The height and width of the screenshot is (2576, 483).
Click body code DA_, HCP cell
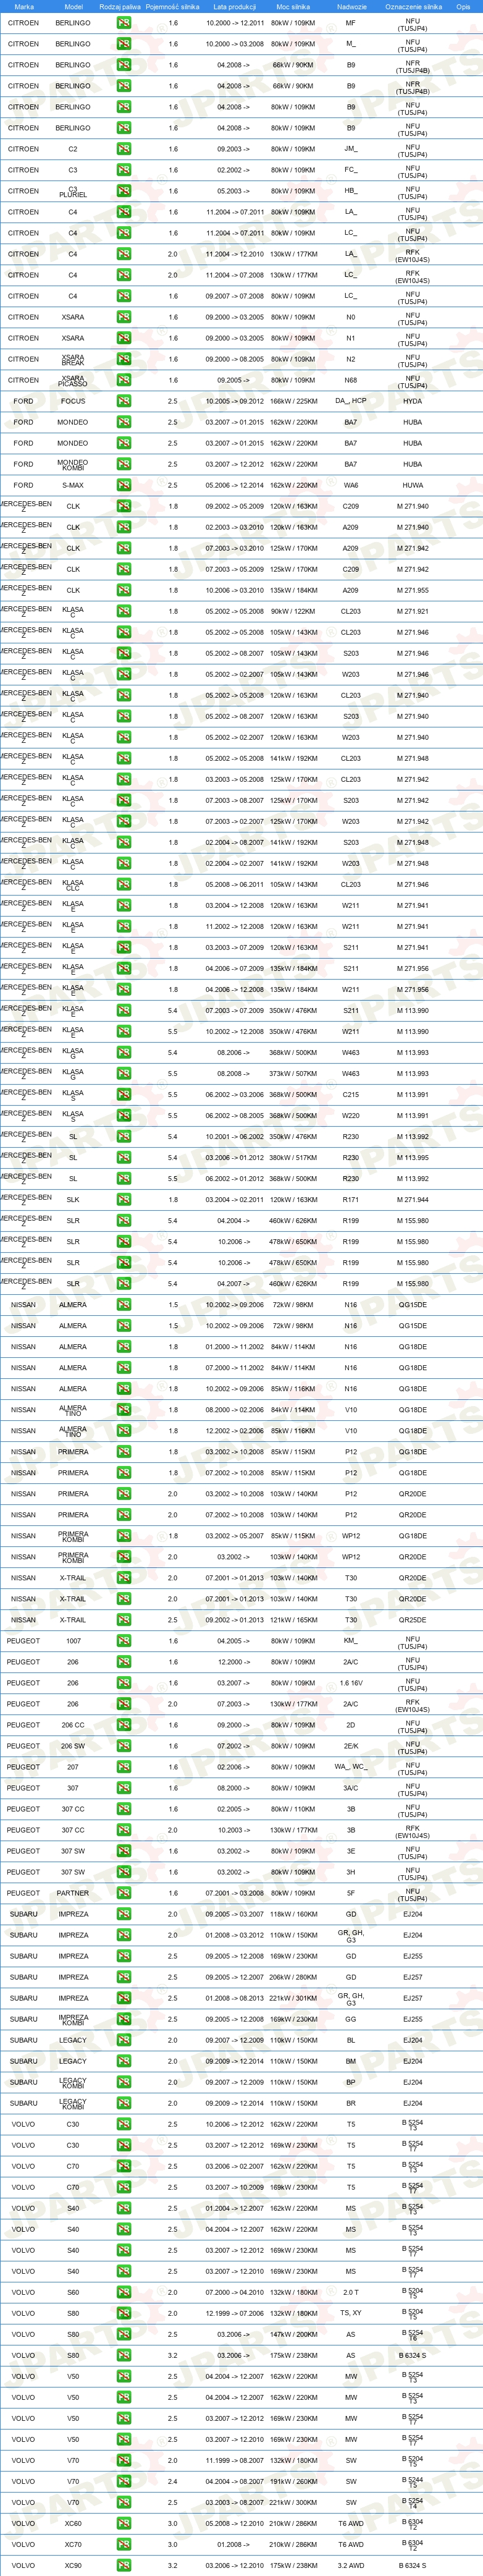pos(351,401)
